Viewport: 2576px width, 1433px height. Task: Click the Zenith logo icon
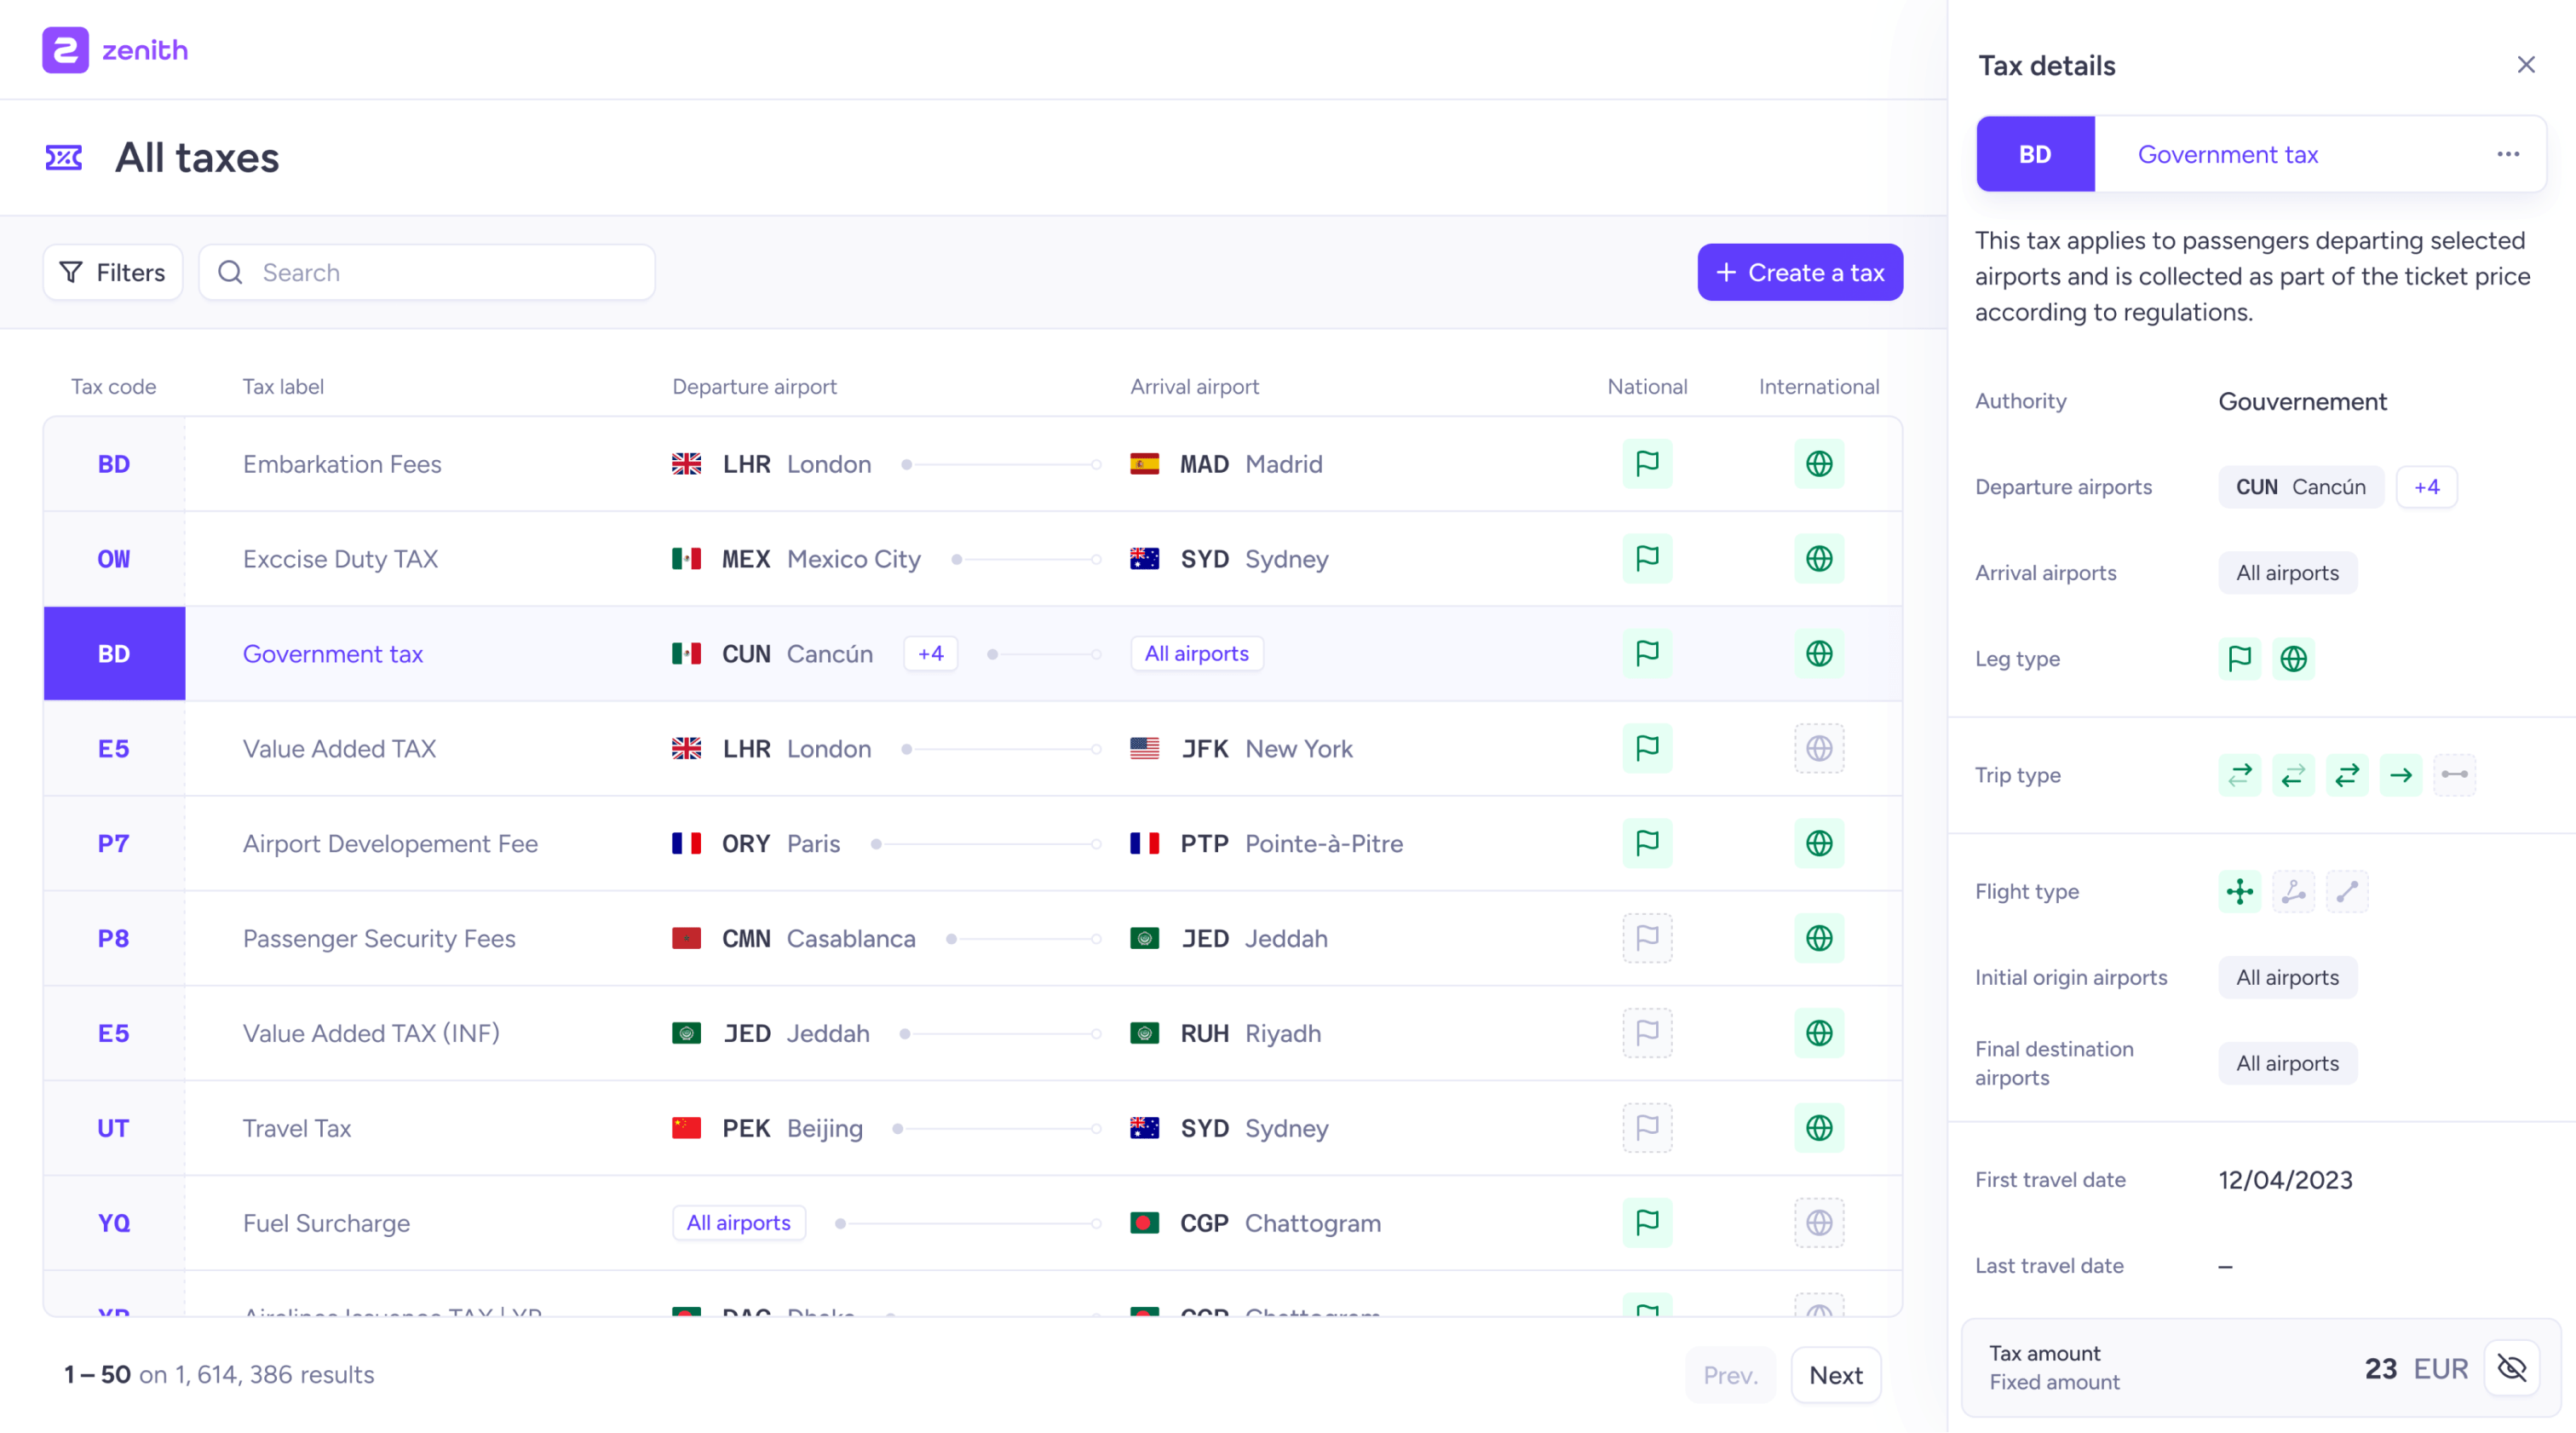coord(65,49)
